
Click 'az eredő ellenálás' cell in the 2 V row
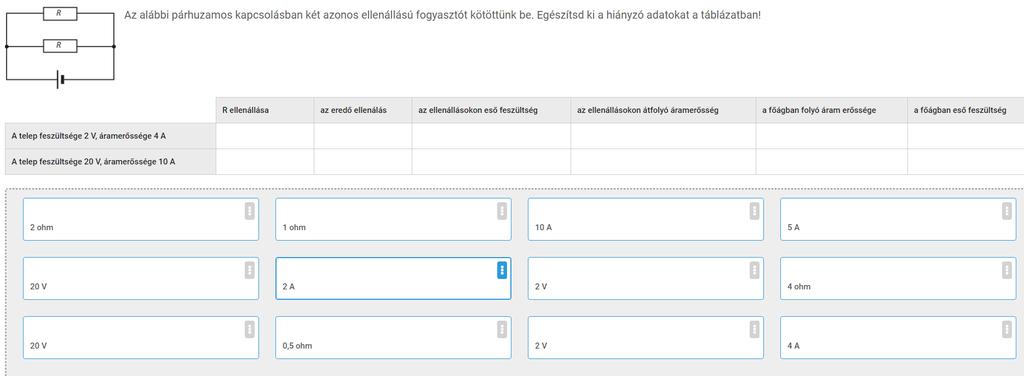click(362, 136)
